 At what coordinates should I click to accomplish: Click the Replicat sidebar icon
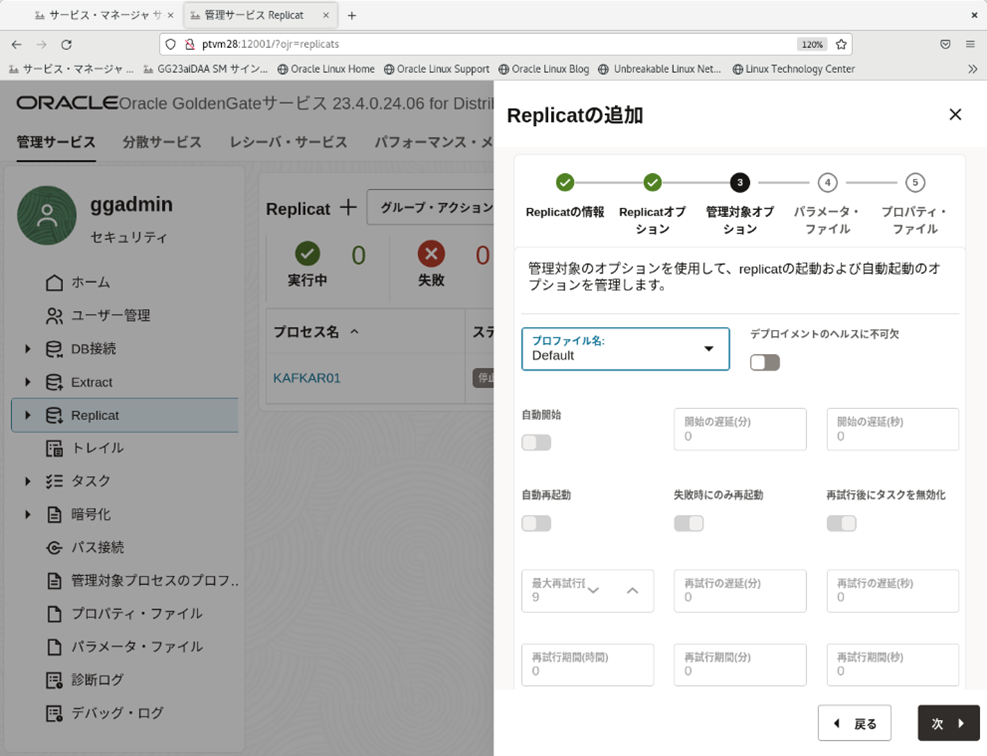click(x=54, y=415)
